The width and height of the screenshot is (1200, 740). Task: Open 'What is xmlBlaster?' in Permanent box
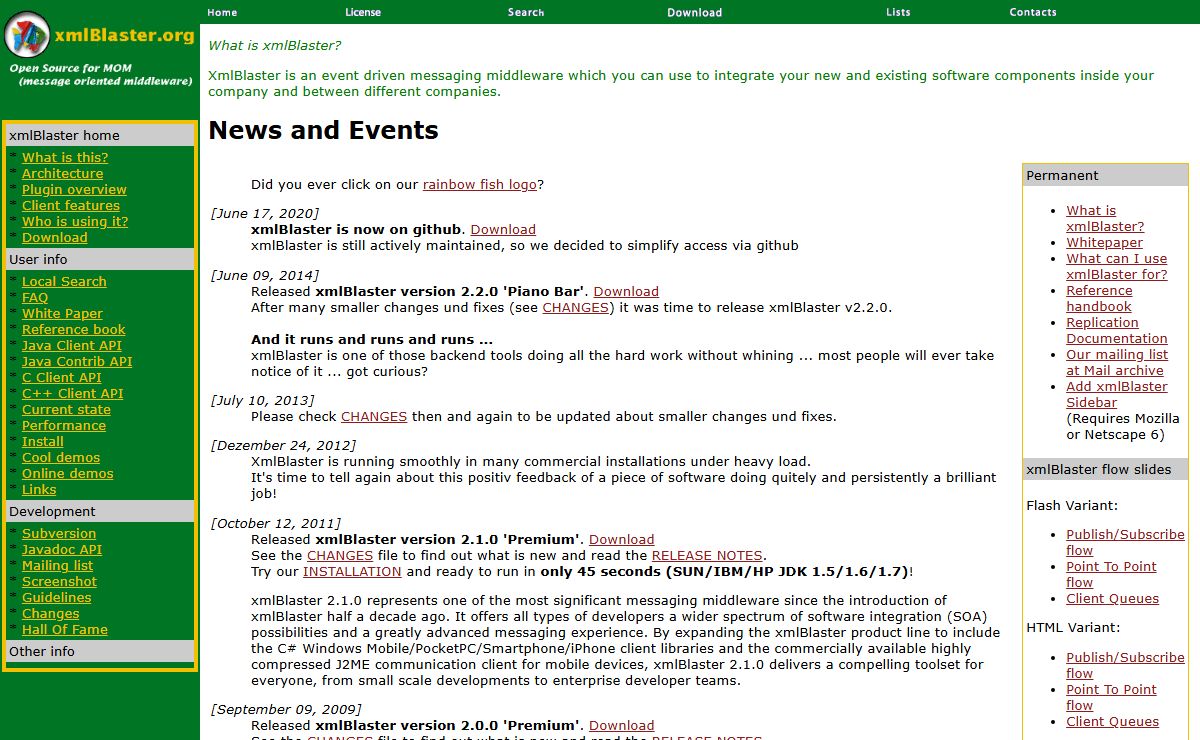(x=1105, y=218)
